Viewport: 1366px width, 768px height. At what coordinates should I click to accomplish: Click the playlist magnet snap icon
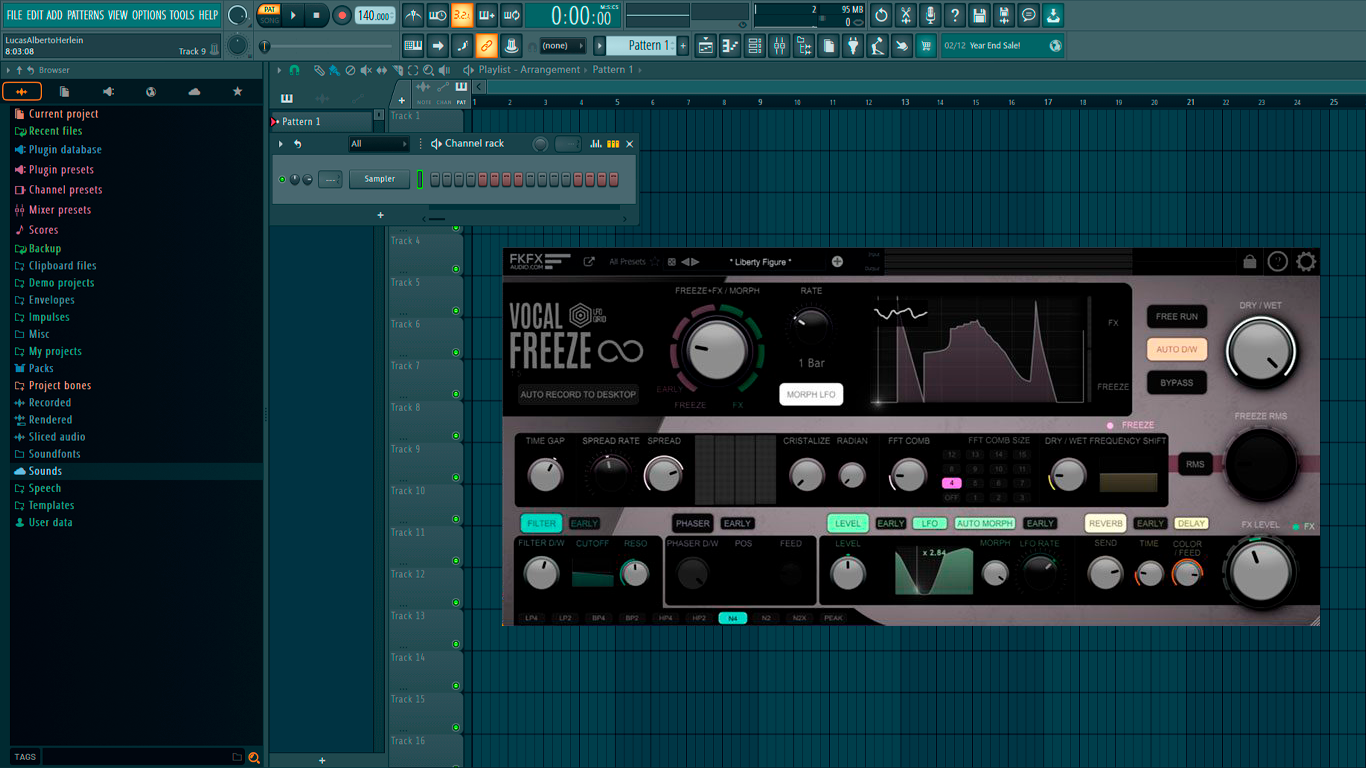click(294, 70)
